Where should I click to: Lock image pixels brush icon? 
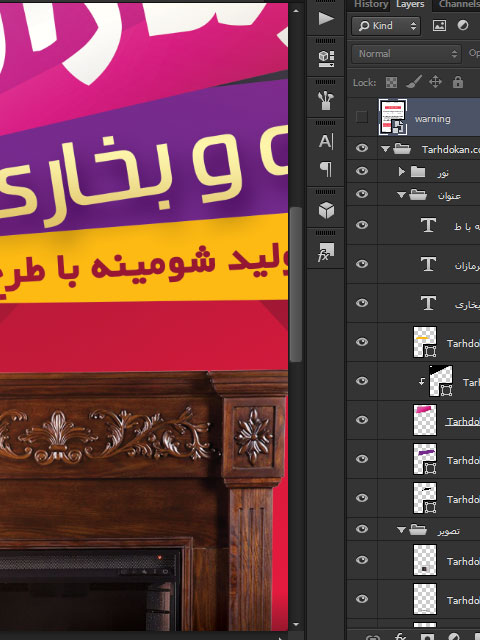413,82
